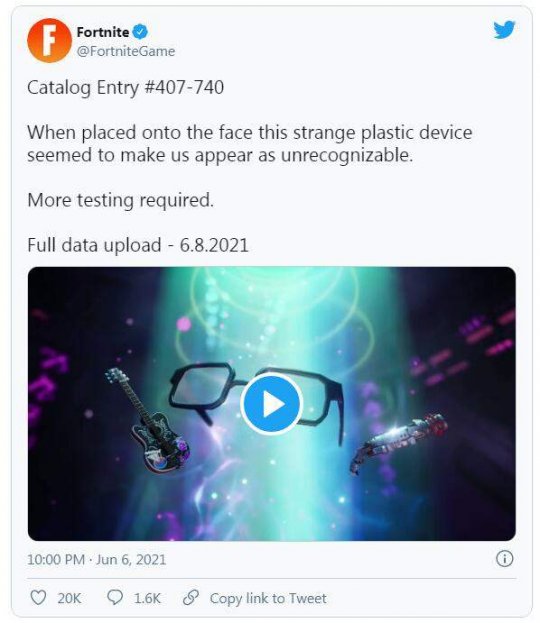540x623 pixels.
Task: Click Copy link to Tweet
Action: [268, 598]
